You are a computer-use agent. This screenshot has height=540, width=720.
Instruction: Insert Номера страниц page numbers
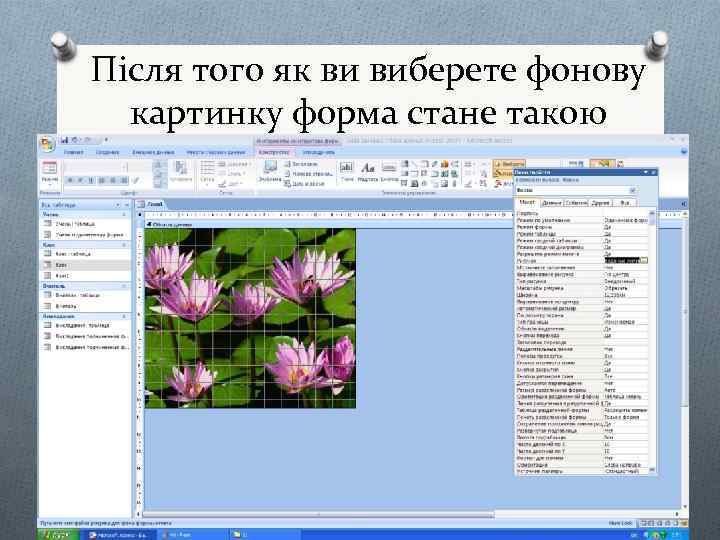[308, 174]
